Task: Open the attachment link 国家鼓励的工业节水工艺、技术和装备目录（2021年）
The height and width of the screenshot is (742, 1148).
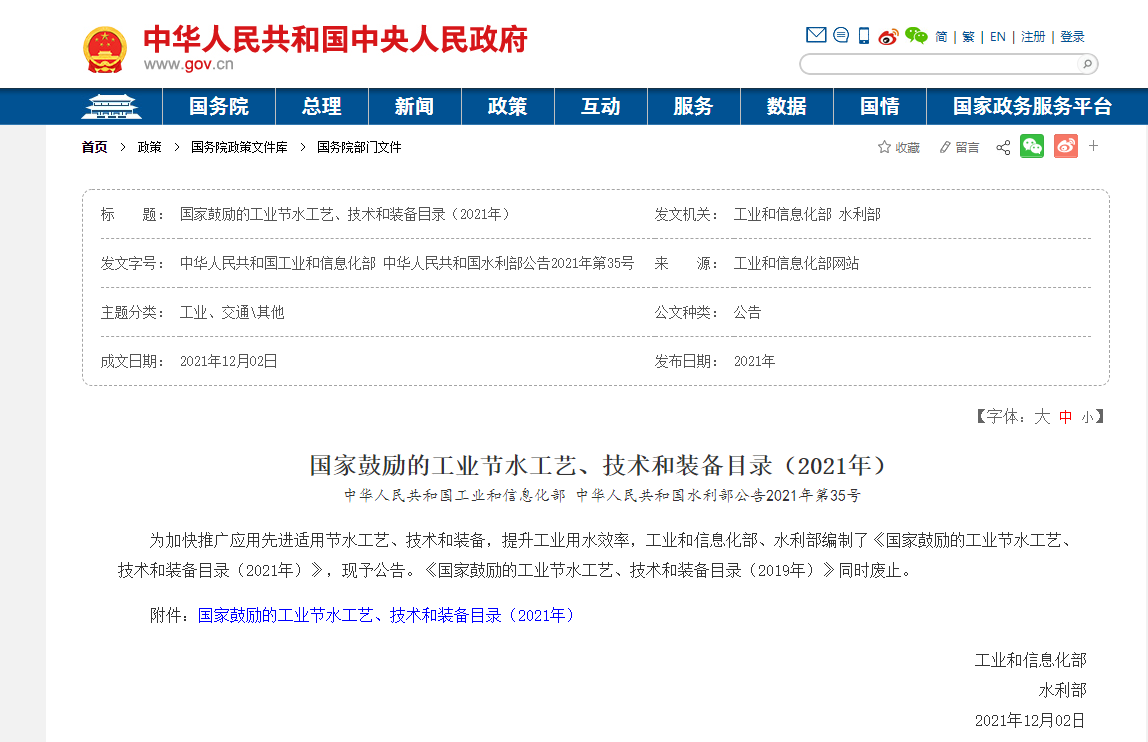Action: (388, 615)
